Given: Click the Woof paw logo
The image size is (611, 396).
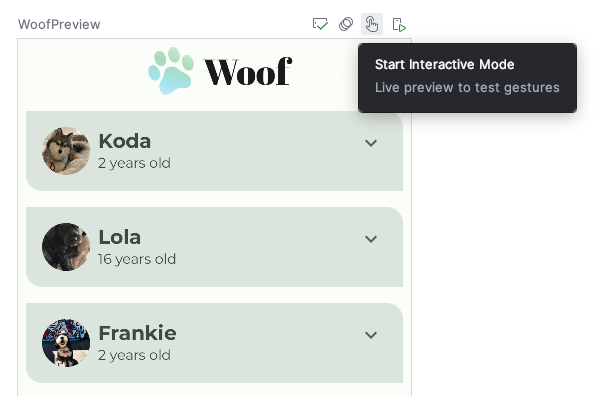Looking at the screenshot, I should pos(171,71).
